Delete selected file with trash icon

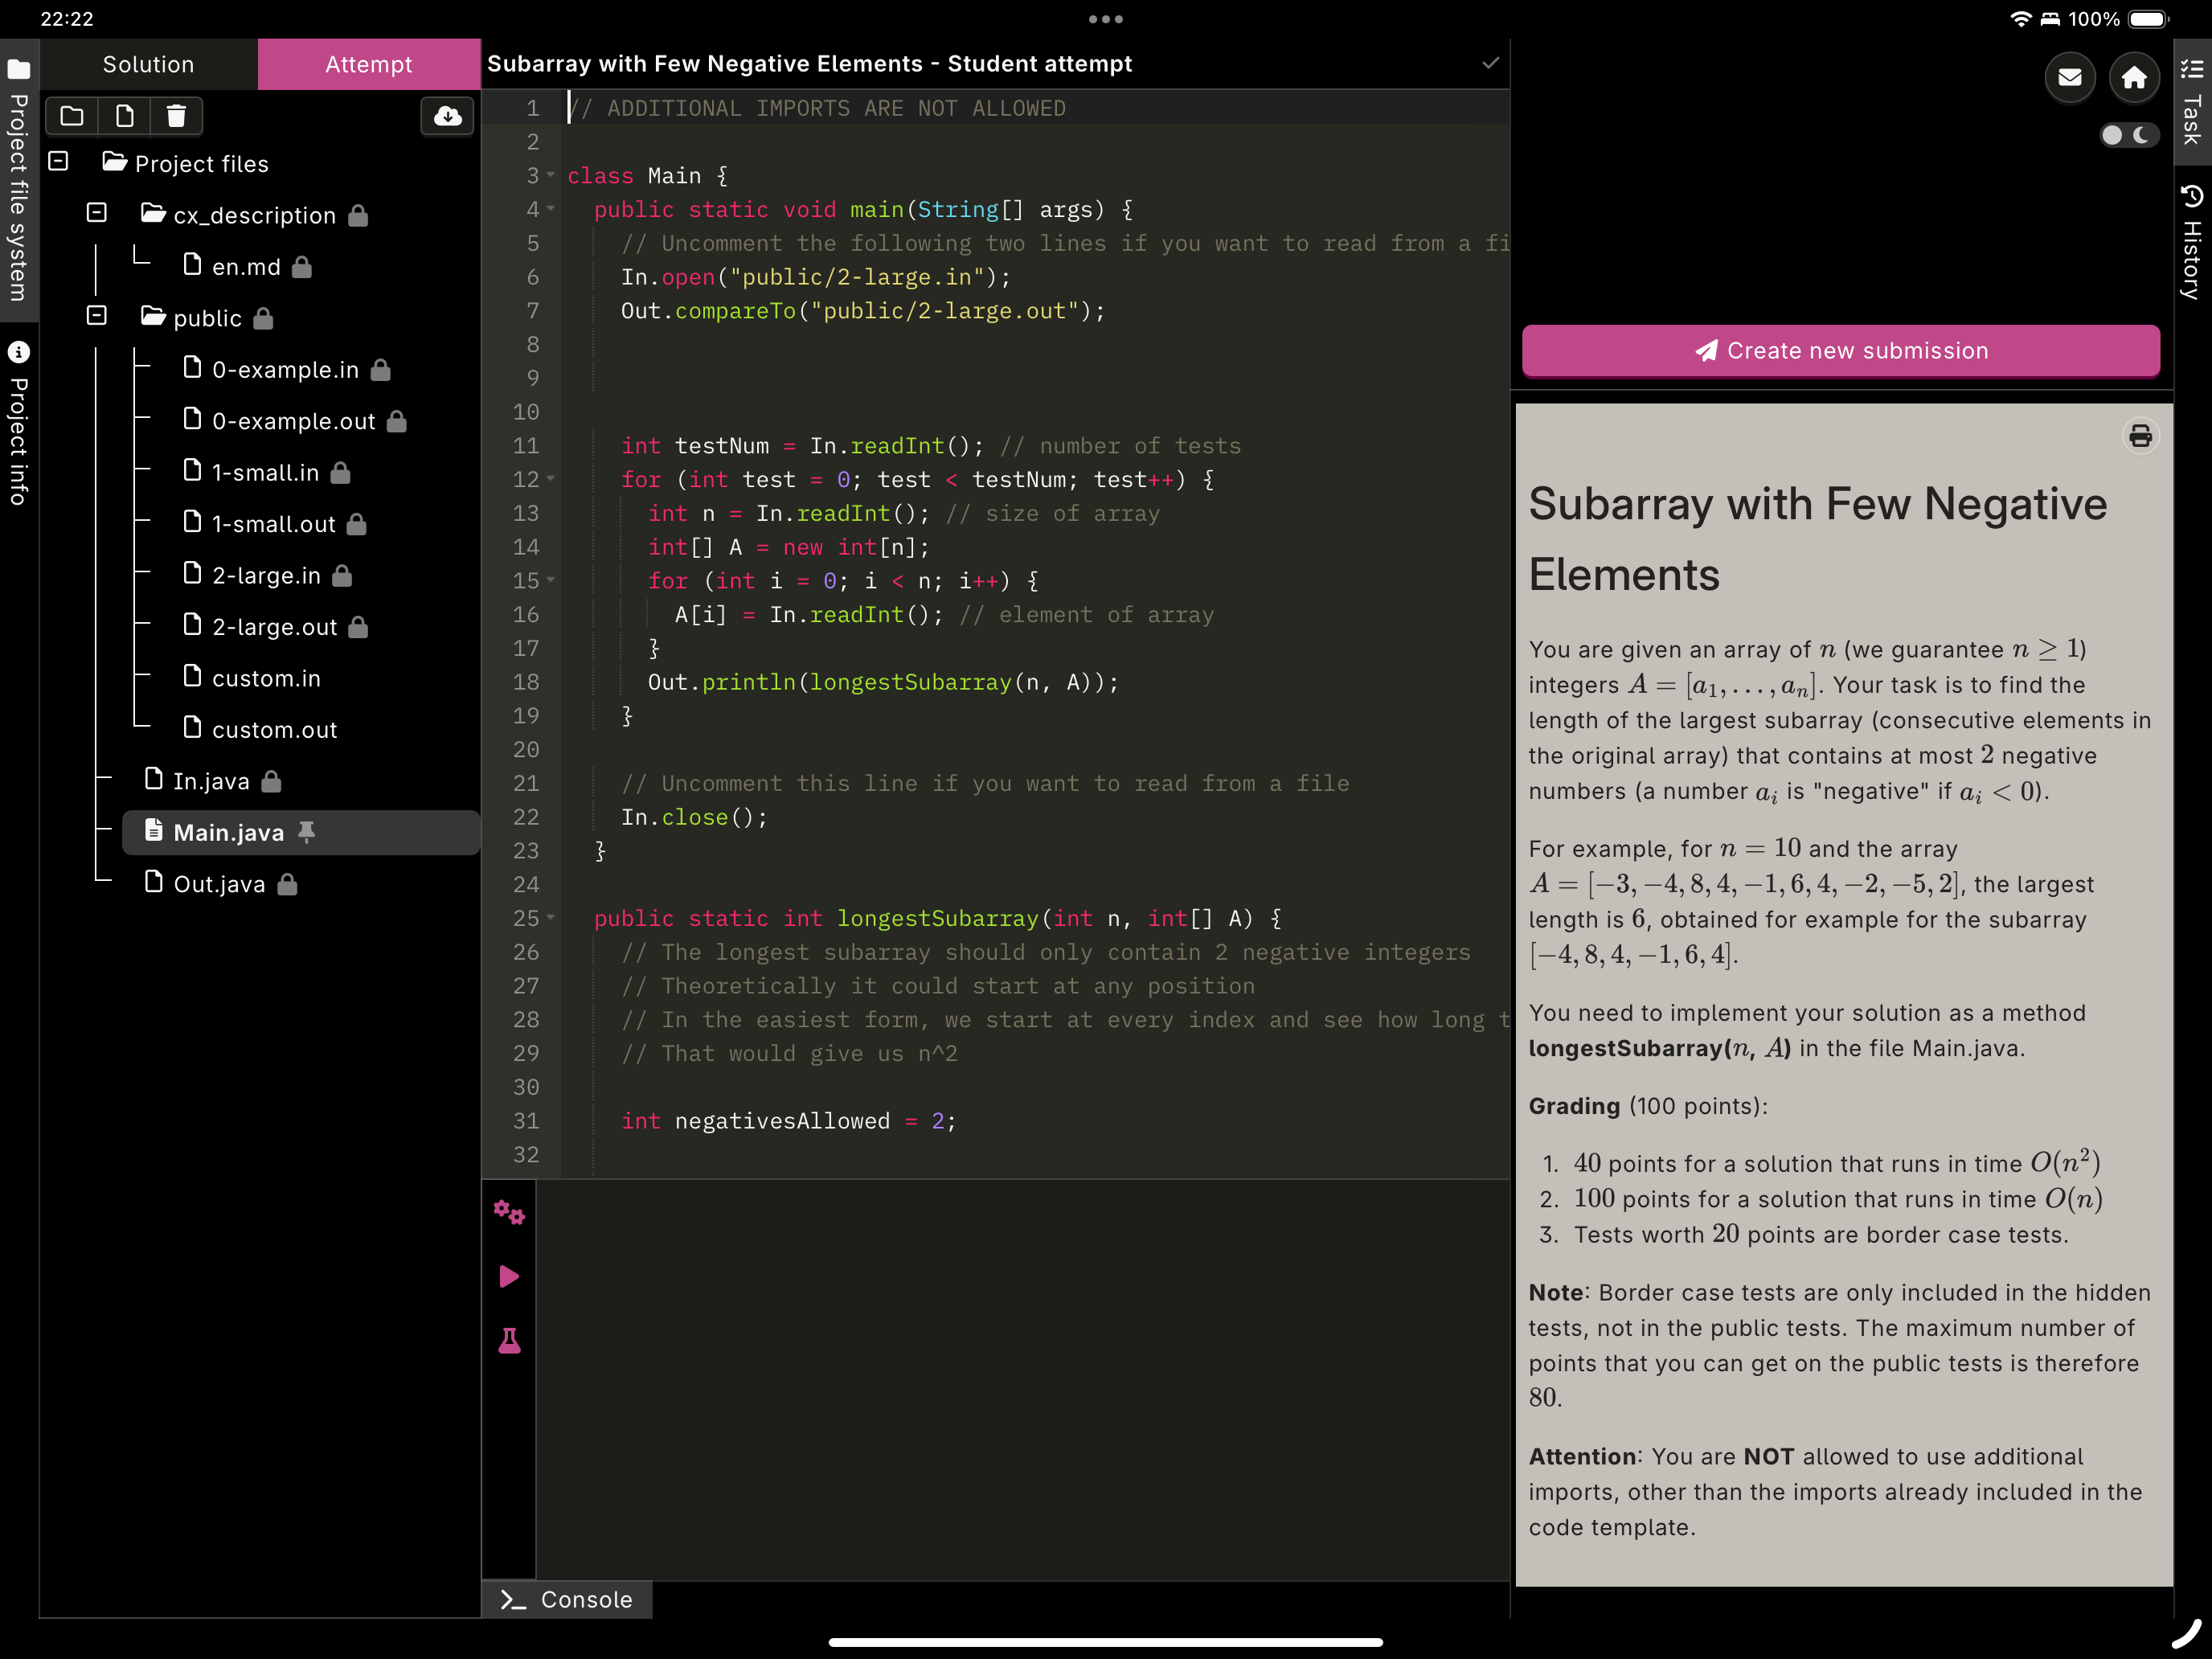[x=176, y=116]
